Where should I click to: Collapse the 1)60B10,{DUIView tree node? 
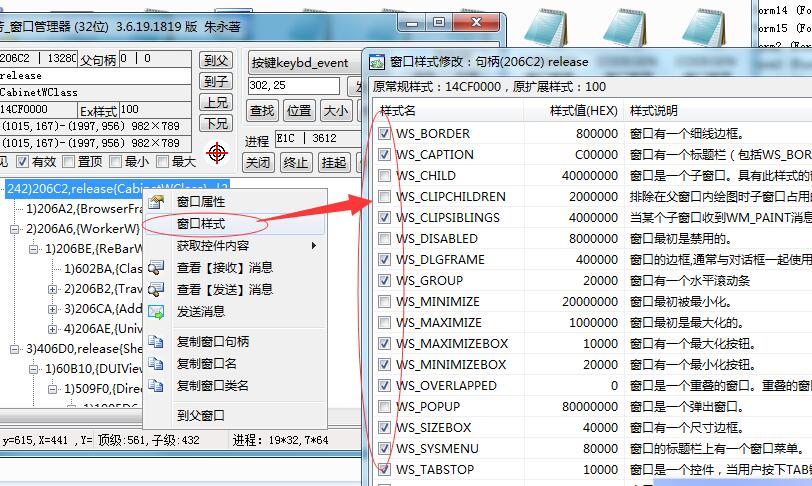tap(34, 369)
